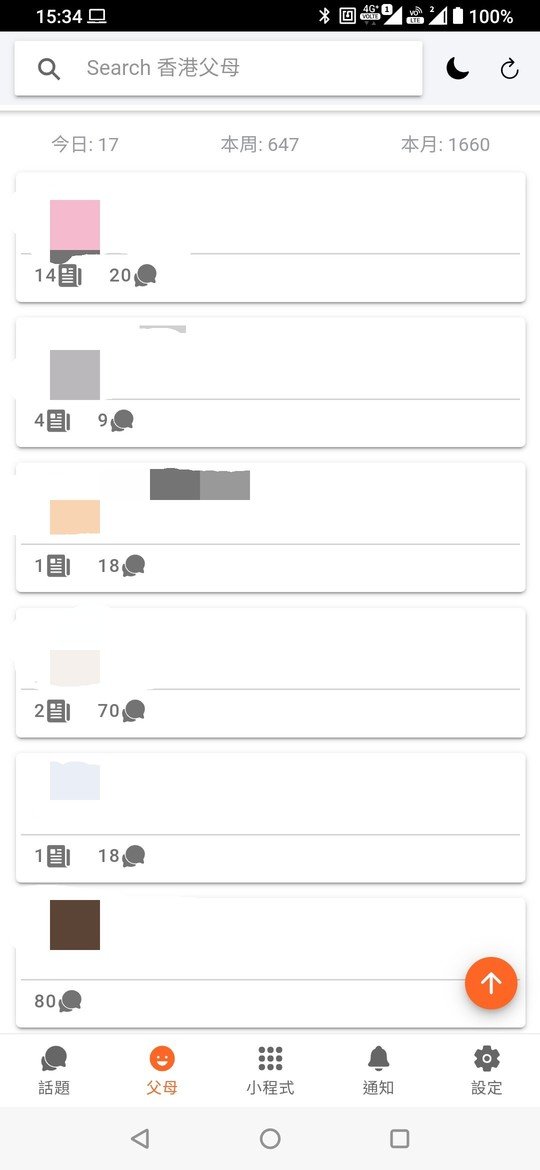The image size is (540, 1170).
Task: Focus the Search 香港父母 input field
Action: coord(218,68)
